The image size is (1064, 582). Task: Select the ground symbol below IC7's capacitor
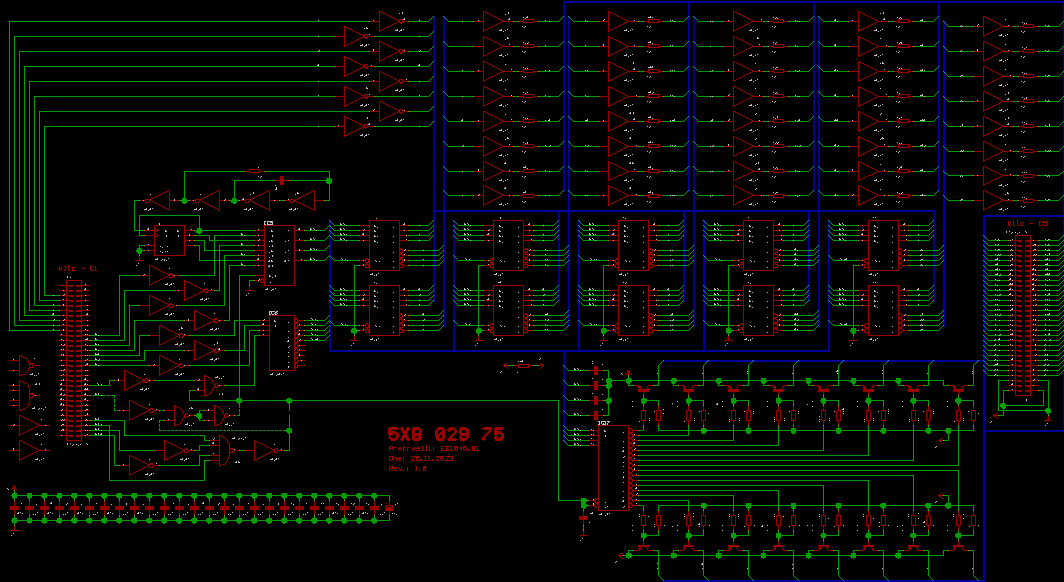pos(584,535)
